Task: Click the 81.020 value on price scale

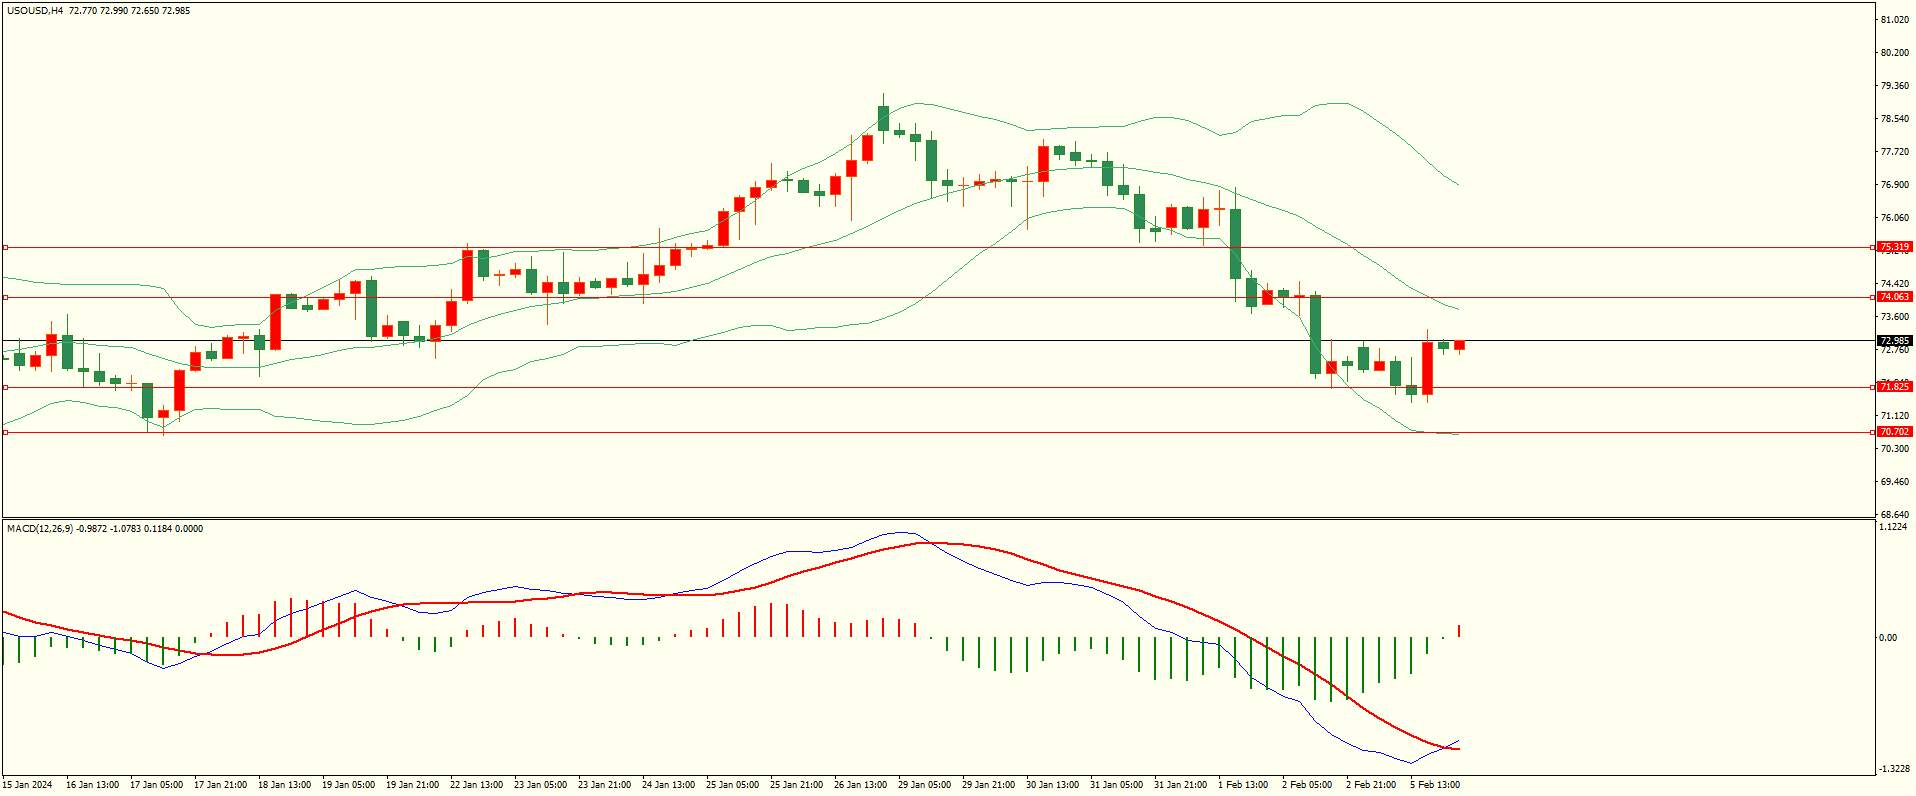Action: point(1894,20)
